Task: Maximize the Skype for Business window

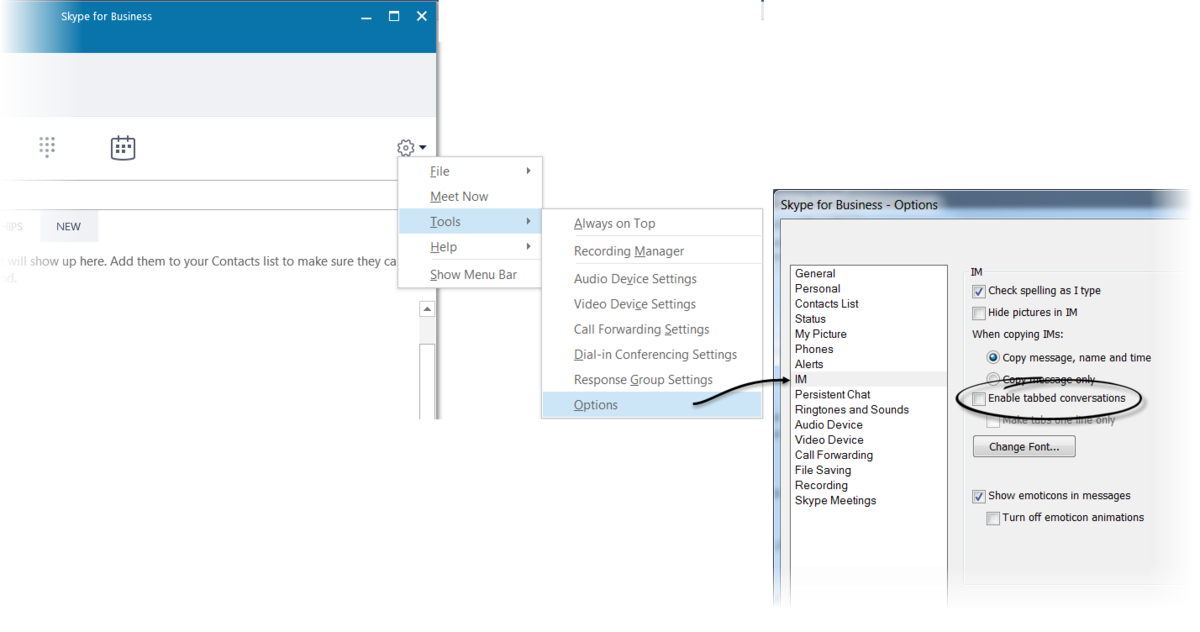Action: 394,17
